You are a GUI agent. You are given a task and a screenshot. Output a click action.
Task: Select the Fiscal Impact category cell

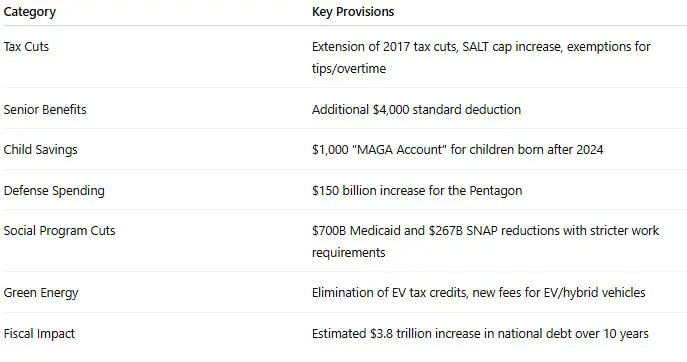pyautogui.click(x=39, y=334)
